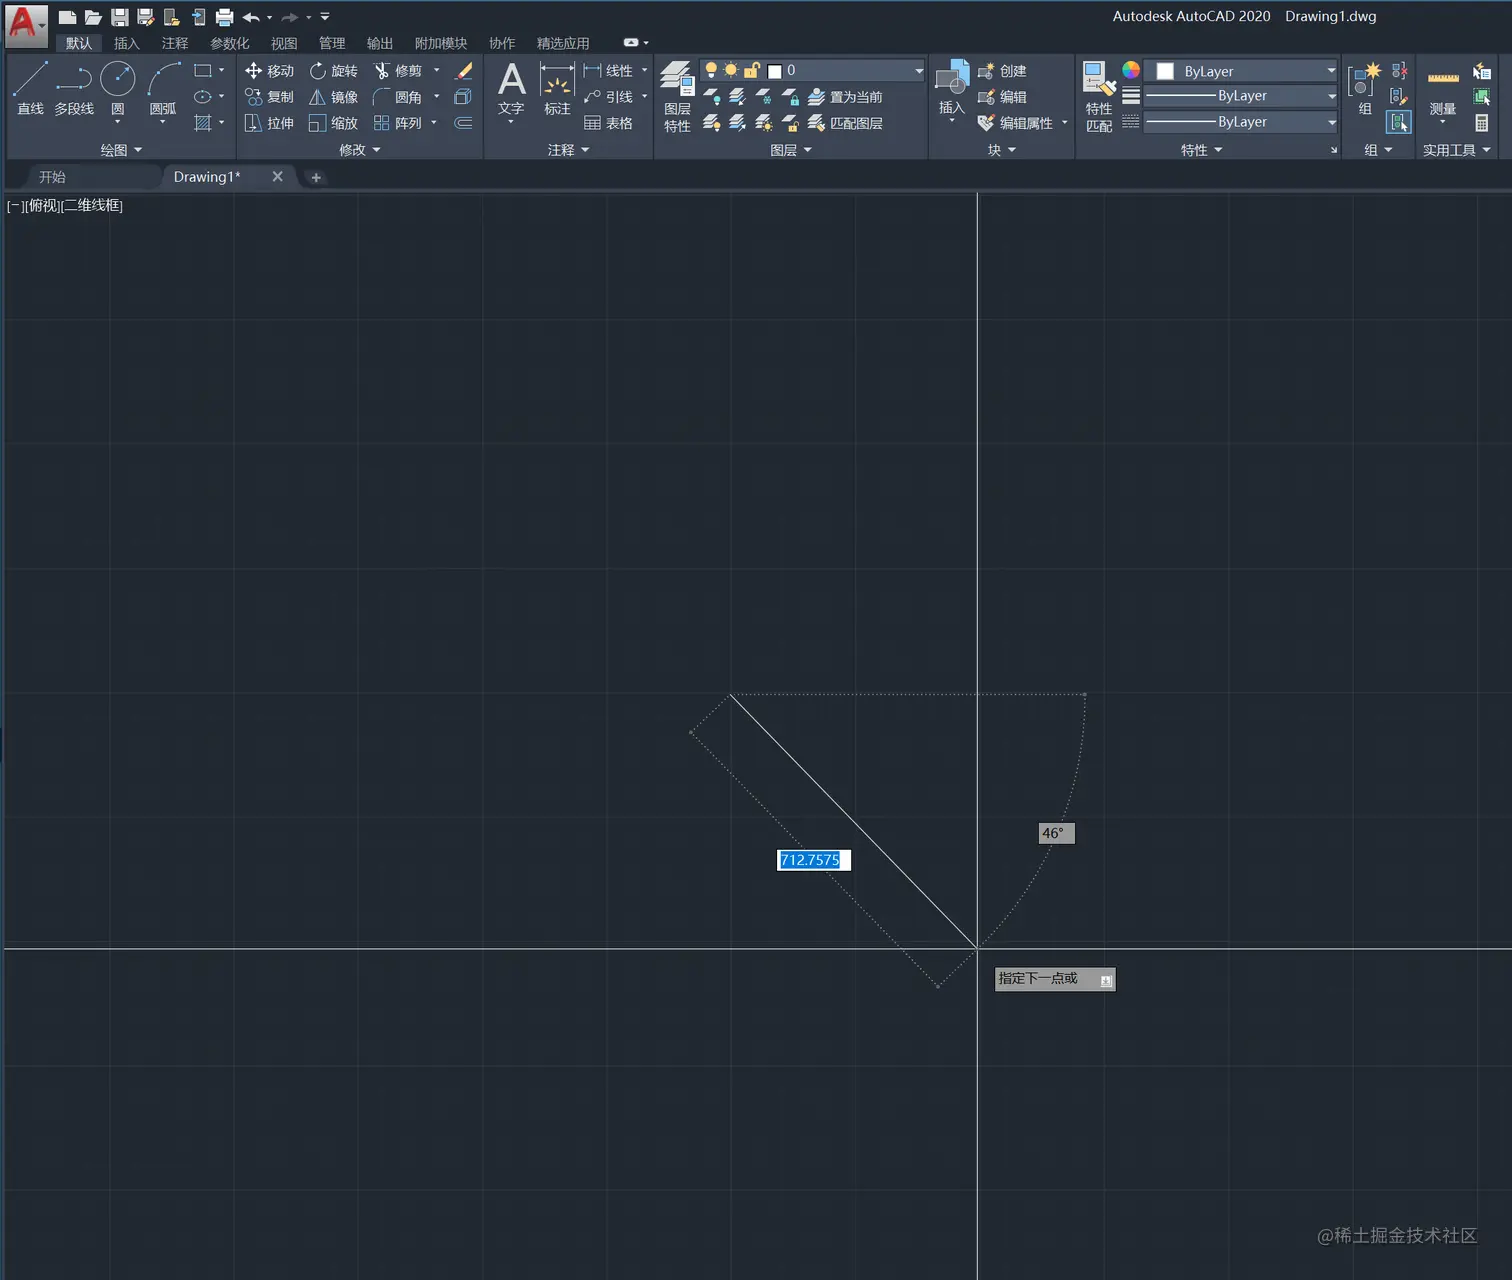Image resolution: width=1512 pixels, height=1280 pixels.
Task: Toggle layer 0 lock padlock icon
Action: click(x=752, y=70)
